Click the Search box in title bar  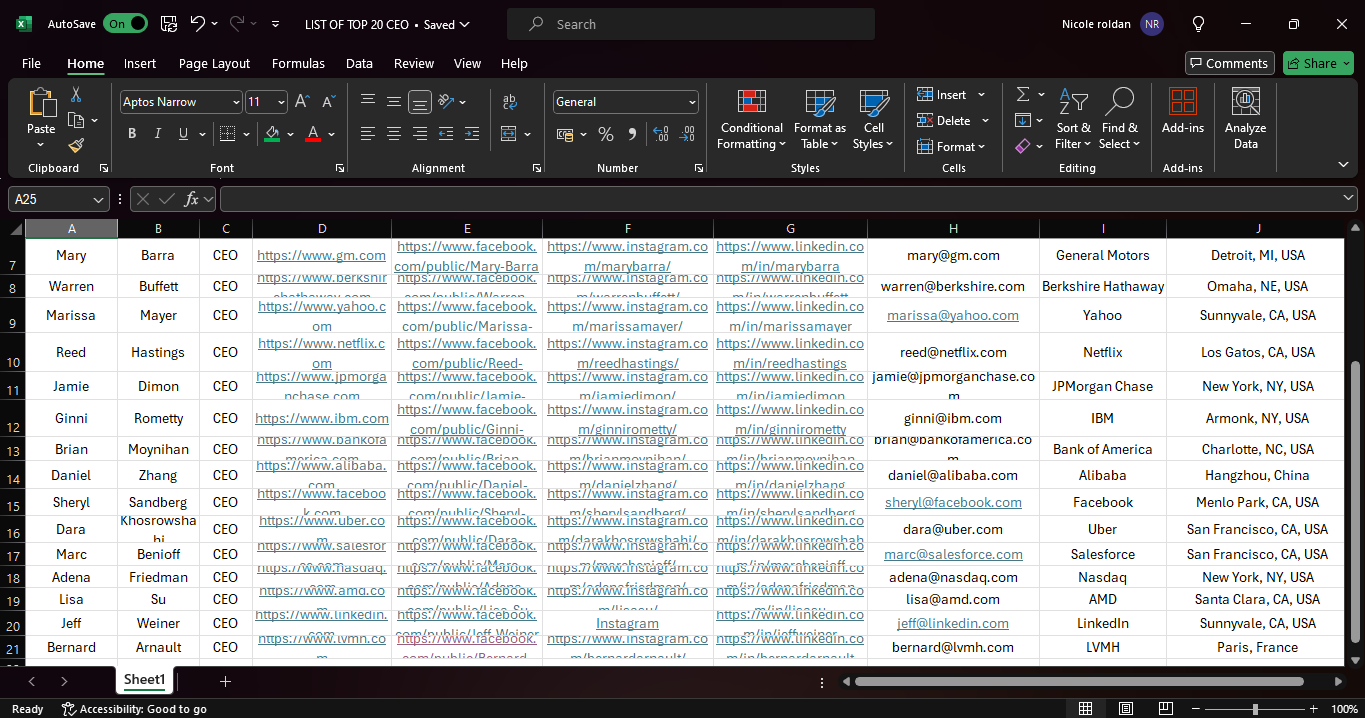click(x=690, y=24)
